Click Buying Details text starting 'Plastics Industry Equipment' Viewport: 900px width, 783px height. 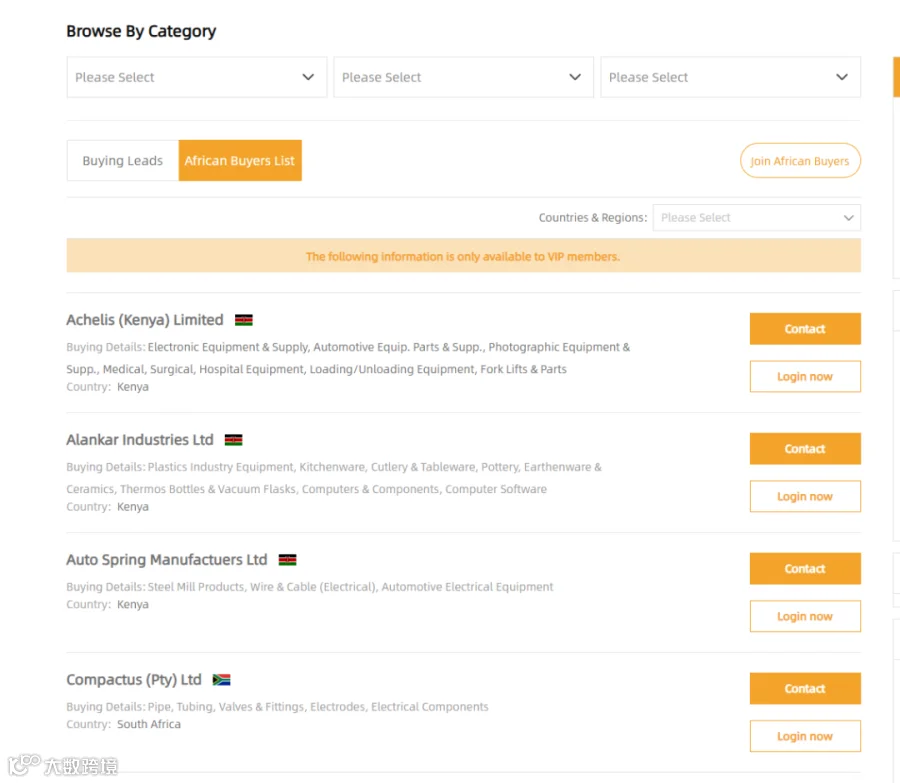tap(334, 478)
